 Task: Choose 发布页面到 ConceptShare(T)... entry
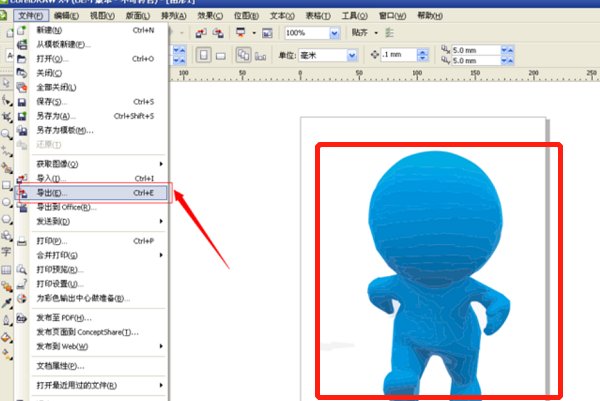[x=91, y=332]
